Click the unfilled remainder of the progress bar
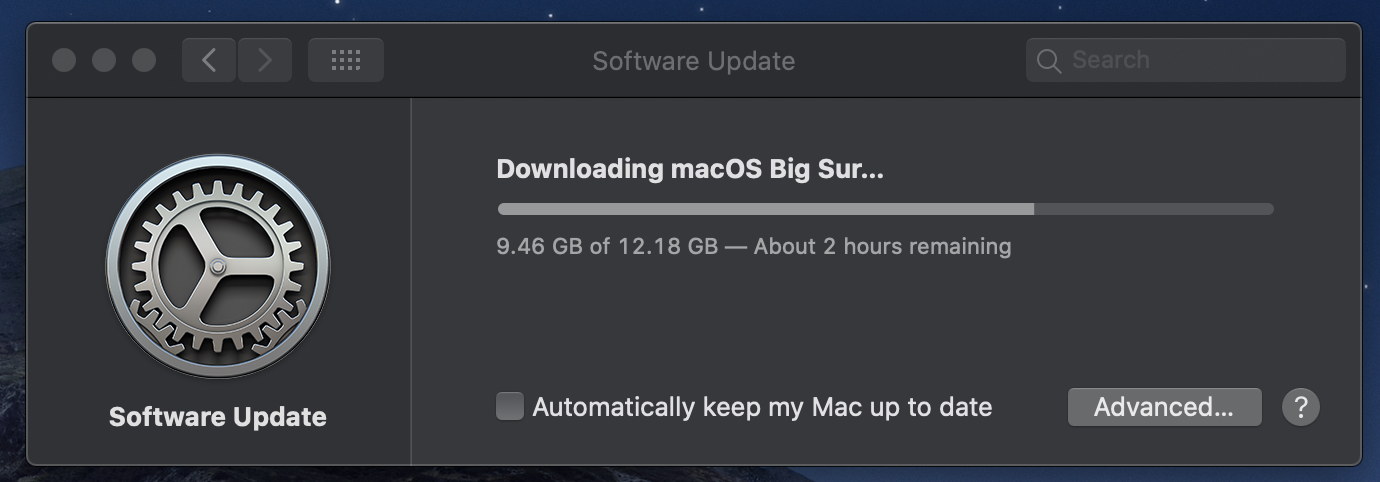The height and width of the screenshot is (482, 1380). pos(1153,209)
